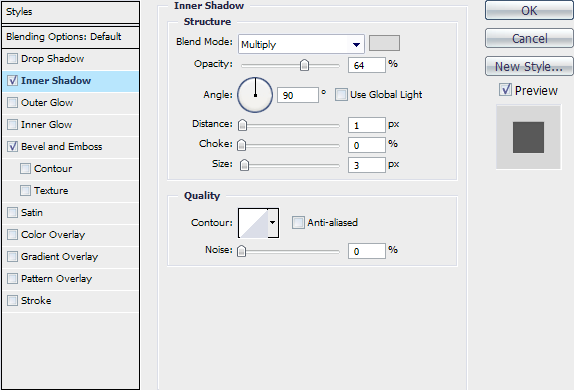Enable the Drop Shadow checkbox
The image size is (574, 390).
(12, 59)
